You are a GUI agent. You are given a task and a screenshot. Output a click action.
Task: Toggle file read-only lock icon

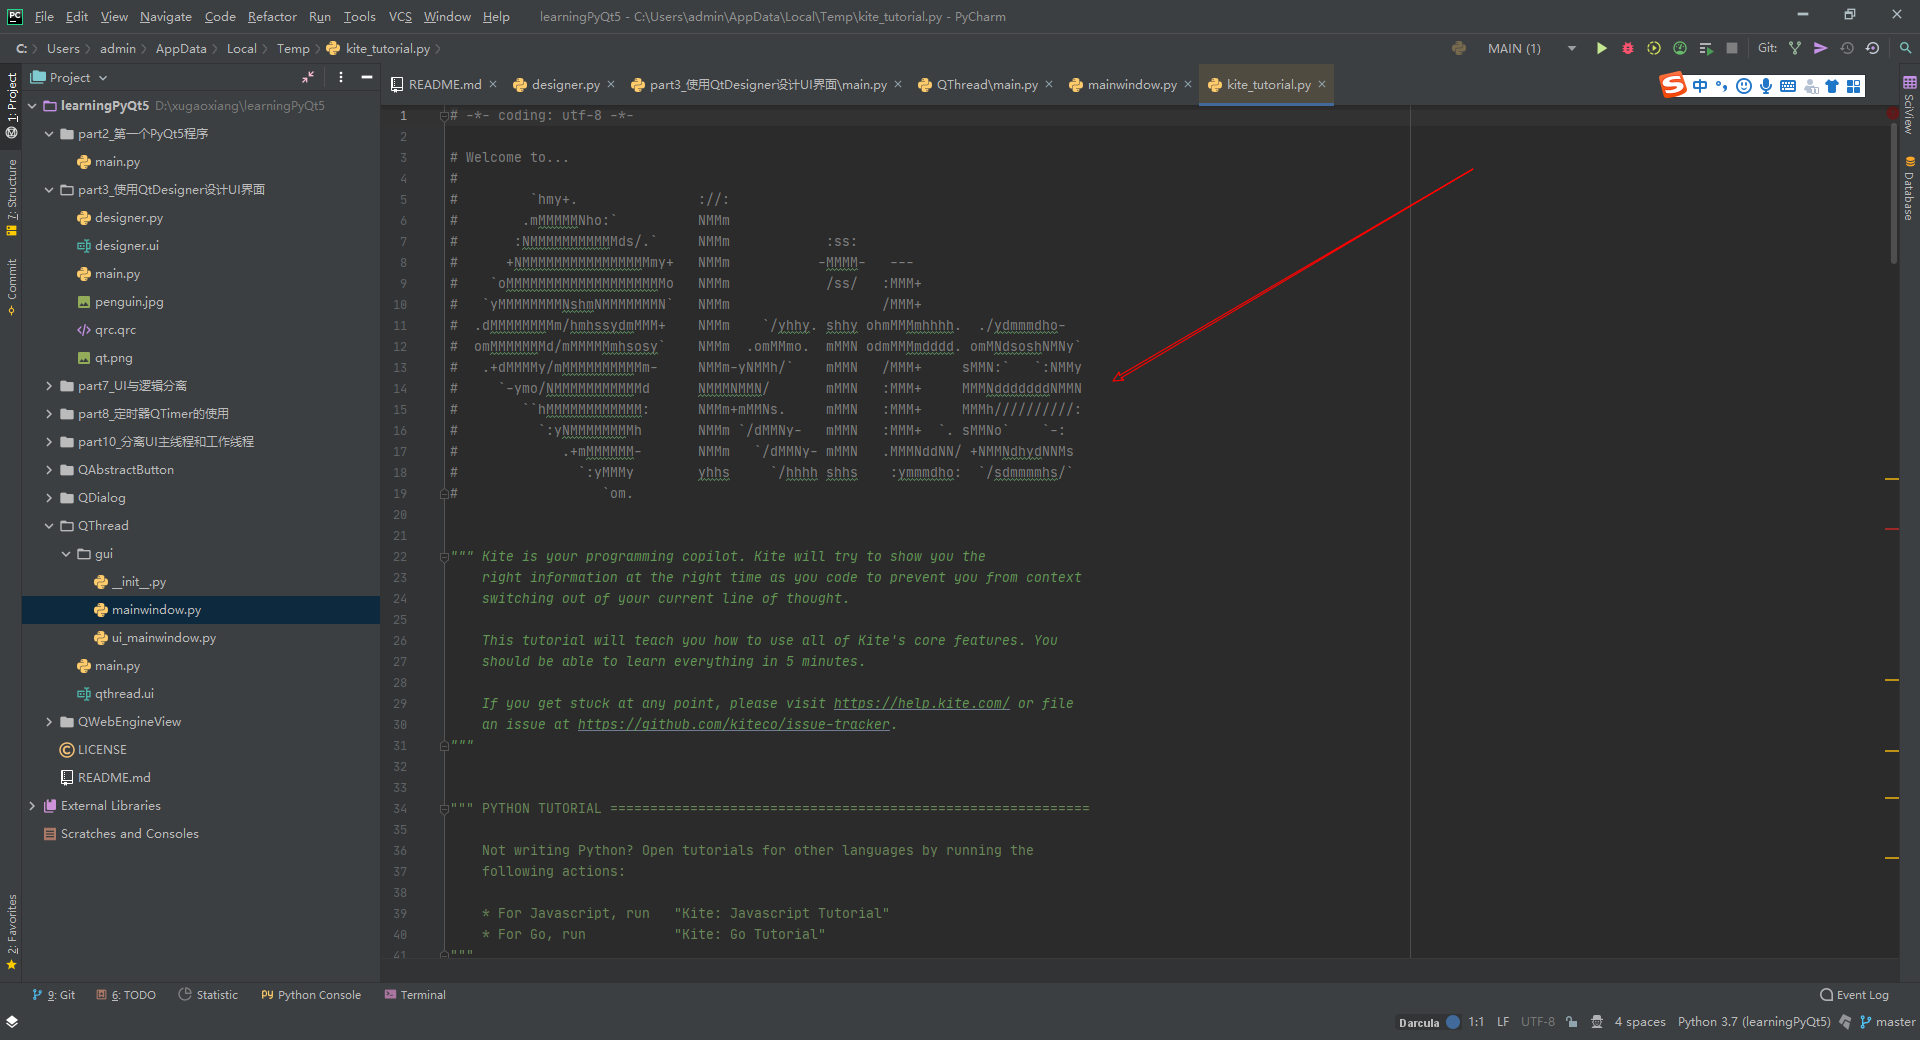pos(1572,1022)
